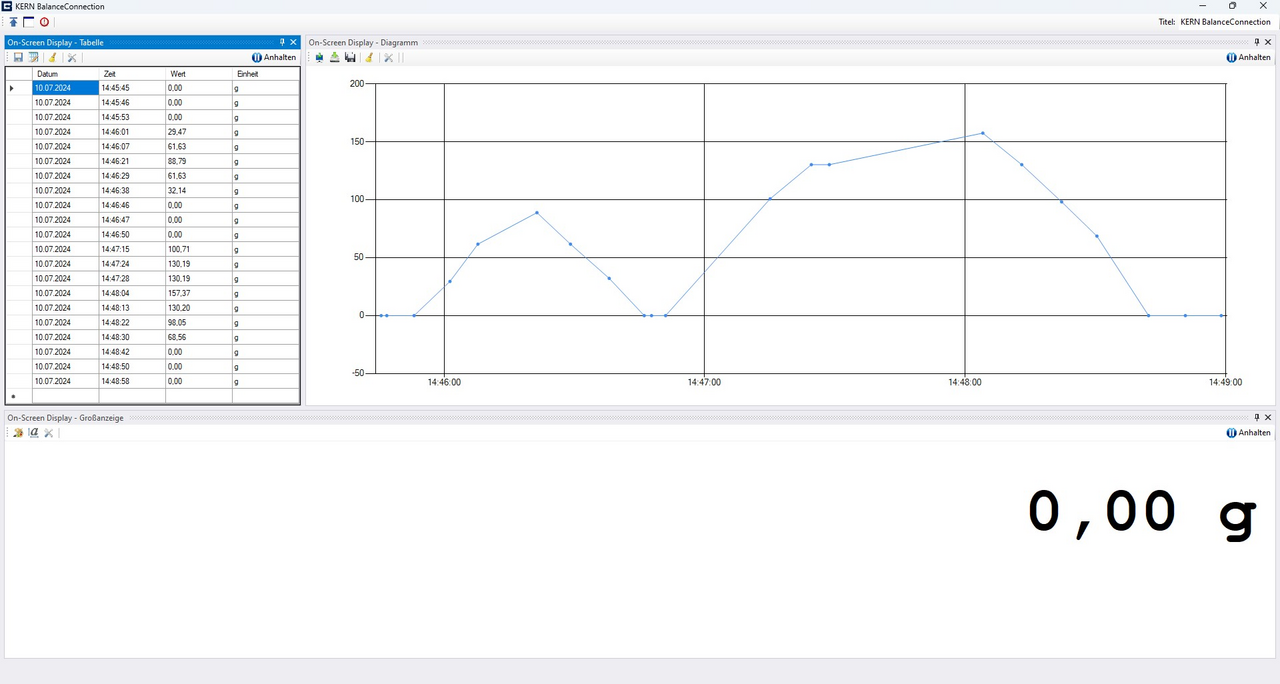Click the font icon in Großanzeige toolbar

point(34,433)
